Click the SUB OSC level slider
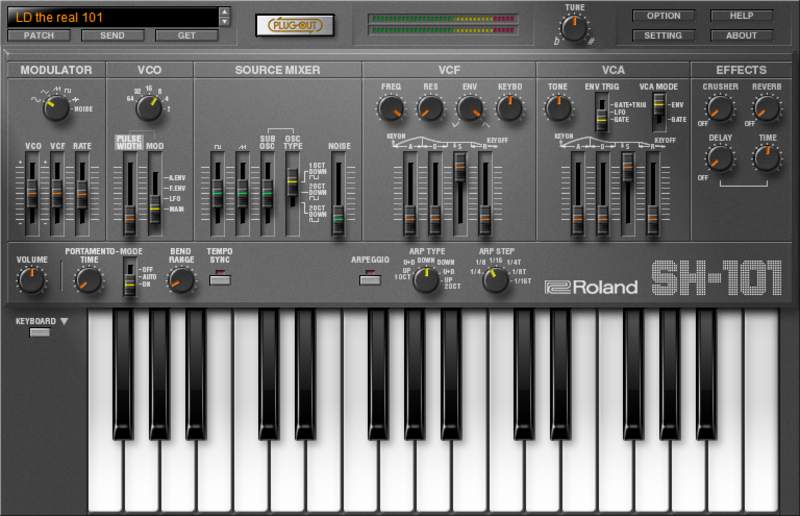Viewport: 800px width, 516px height. (x=267, y=194)
